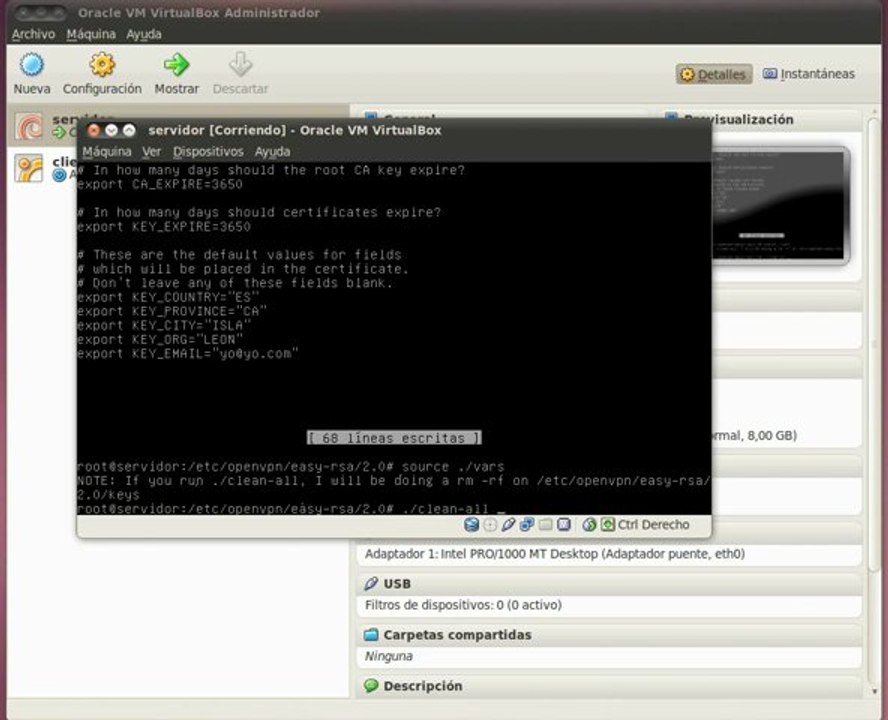Open the Ver menu of the servidor window
This screenshot has height=720, width=888.
pyautogui.click(x=151, y=152)
